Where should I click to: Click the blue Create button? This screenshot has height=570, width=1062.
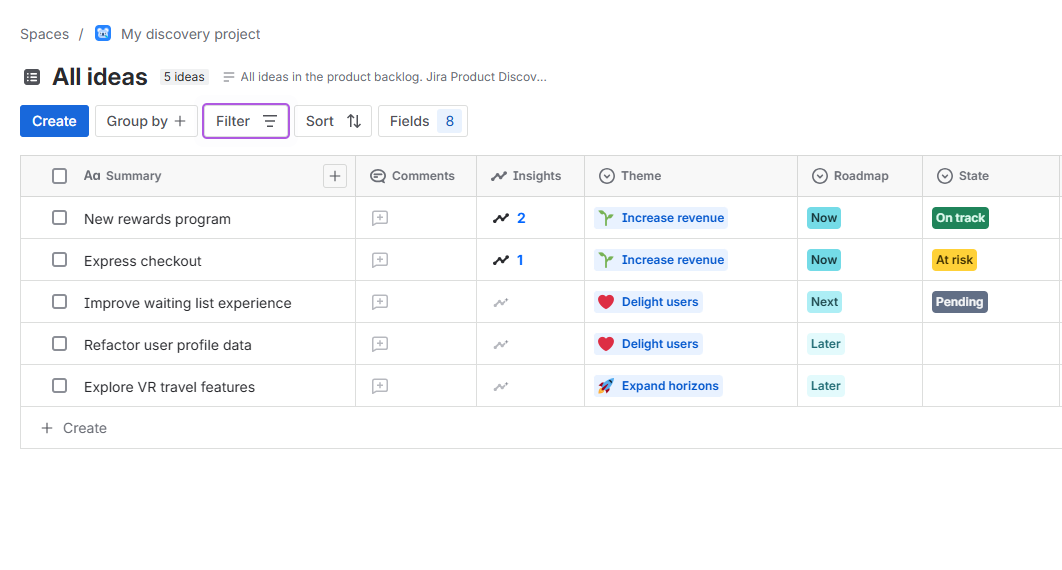coord(54,121)
